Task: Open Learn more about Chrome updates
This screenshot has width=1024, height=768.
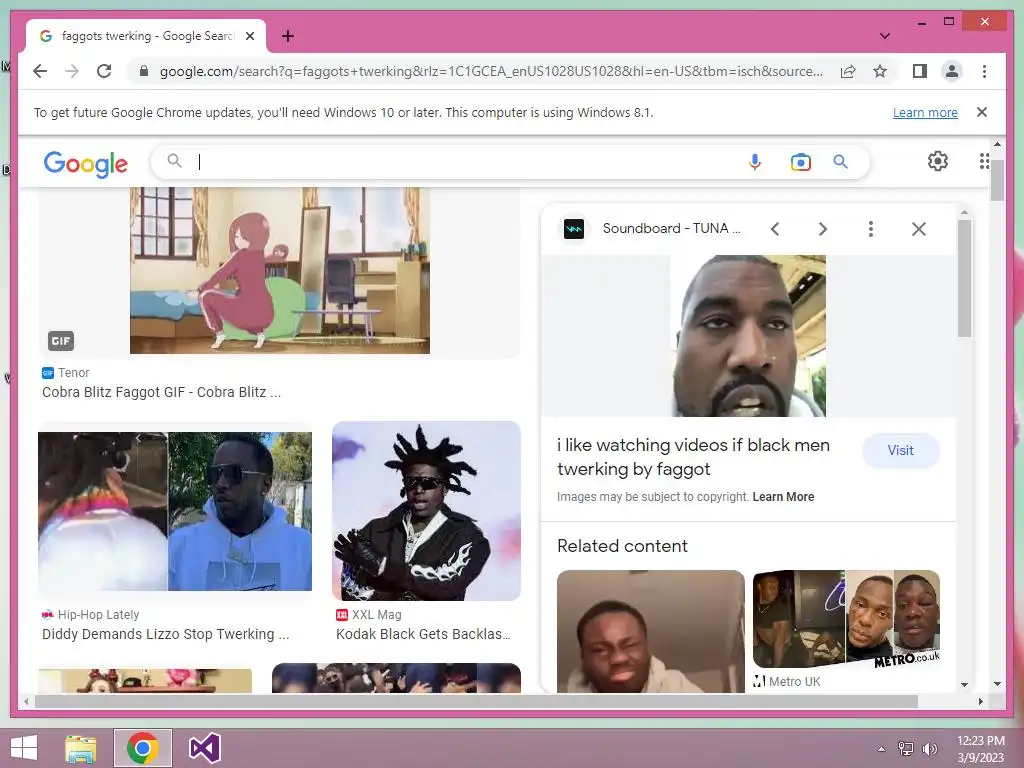Action: tap(925, 112)
